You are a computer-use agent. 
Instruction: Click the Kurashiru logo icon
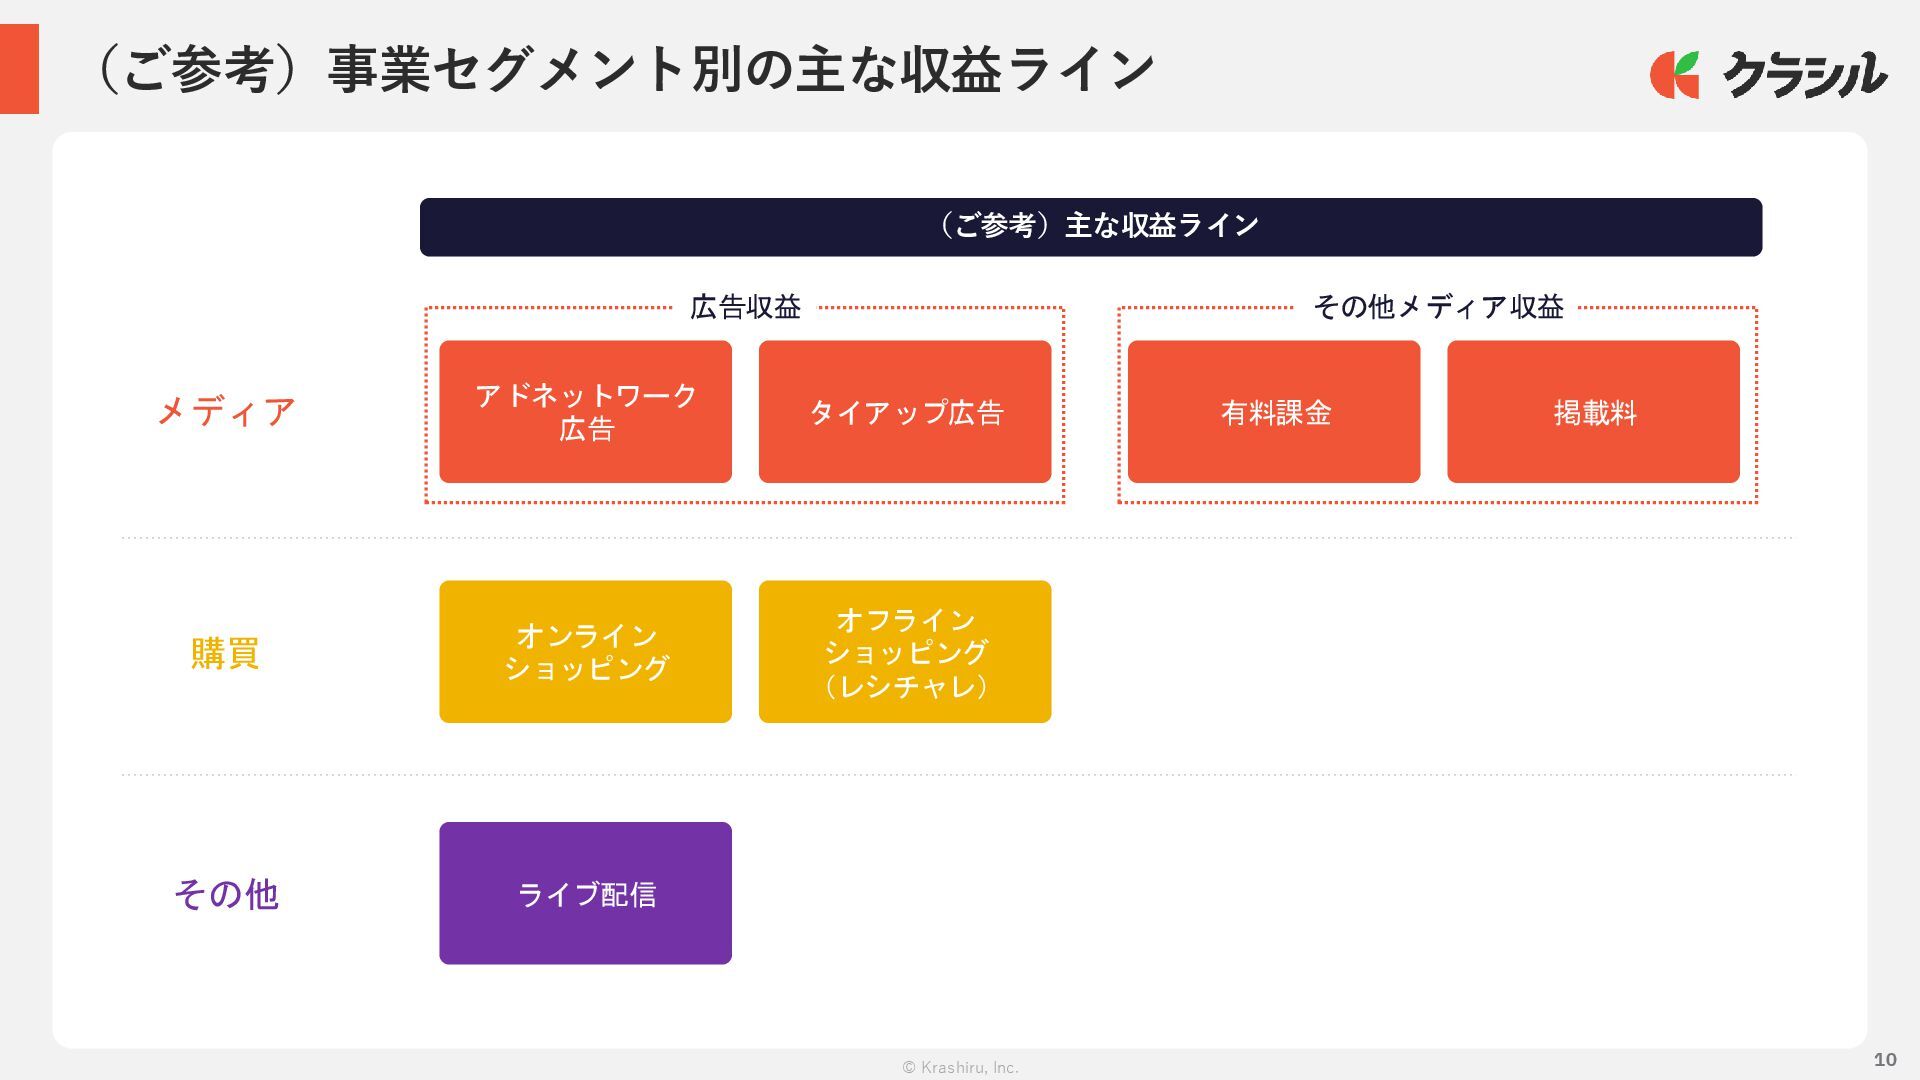tap(1672, 76)
